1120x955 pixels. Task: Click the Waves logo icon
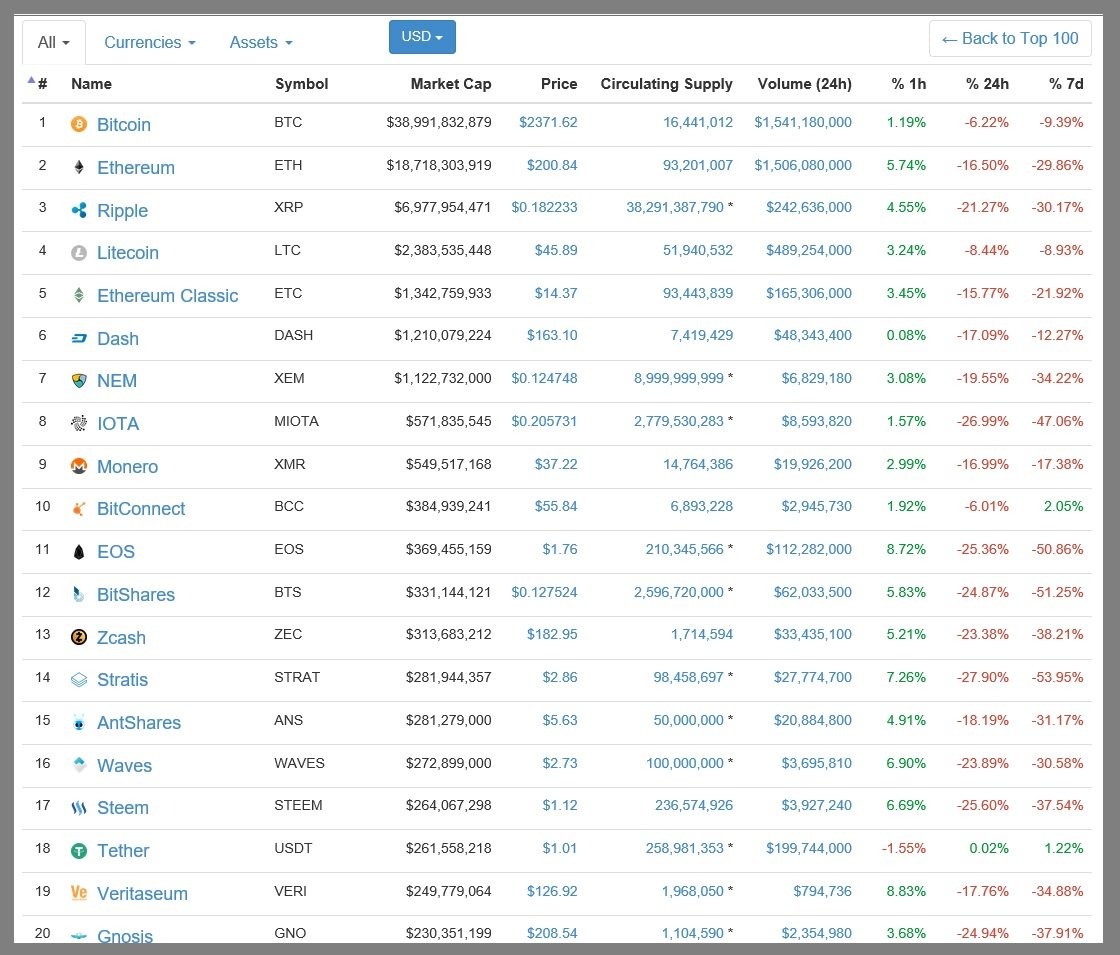click(79, 764)
